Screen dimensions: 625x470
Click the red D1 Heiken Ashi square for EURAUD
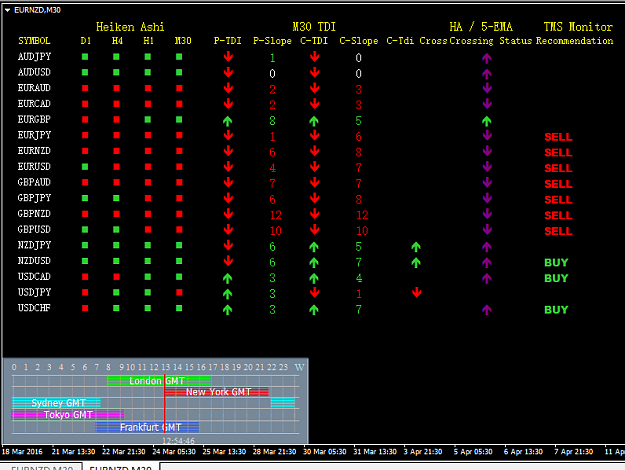pos(85,88)
